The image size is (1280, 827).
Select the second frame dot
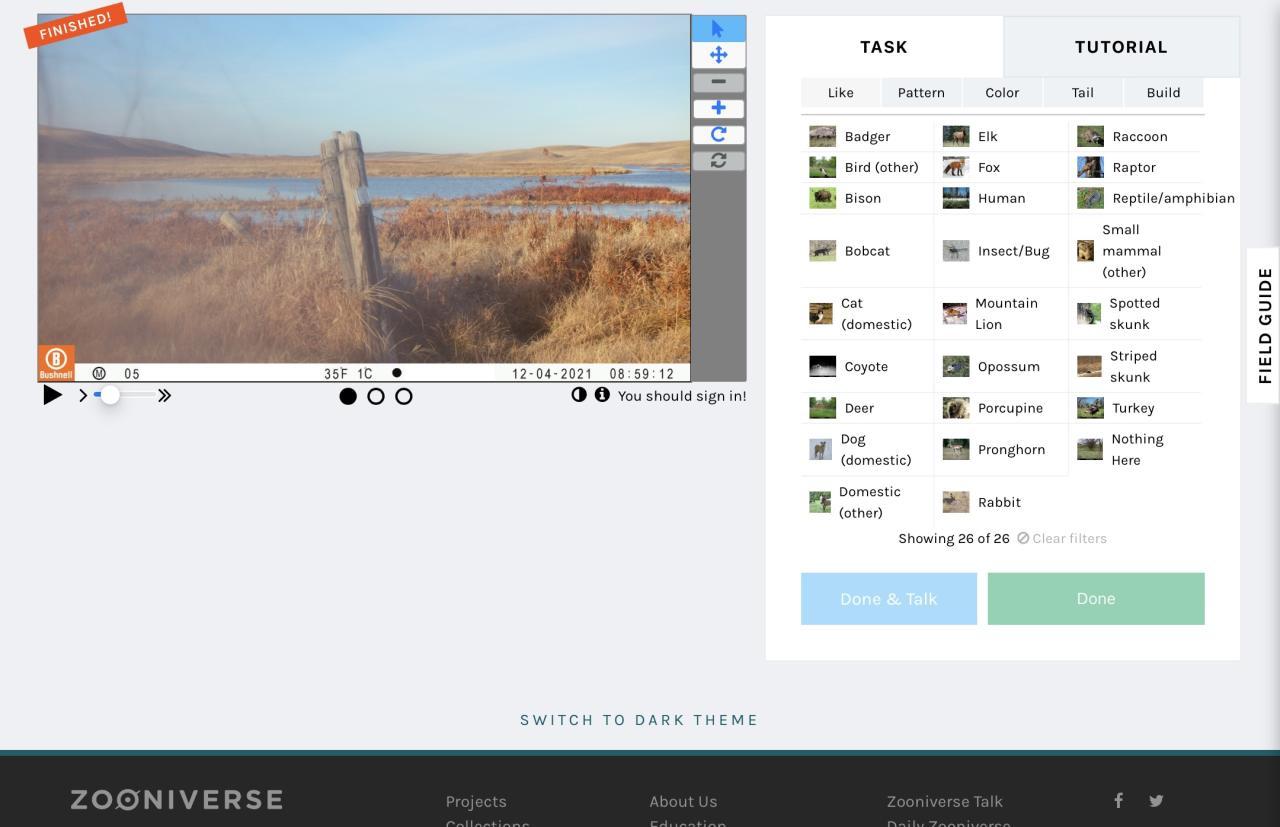pyautogui.click(x=376, y=396)
